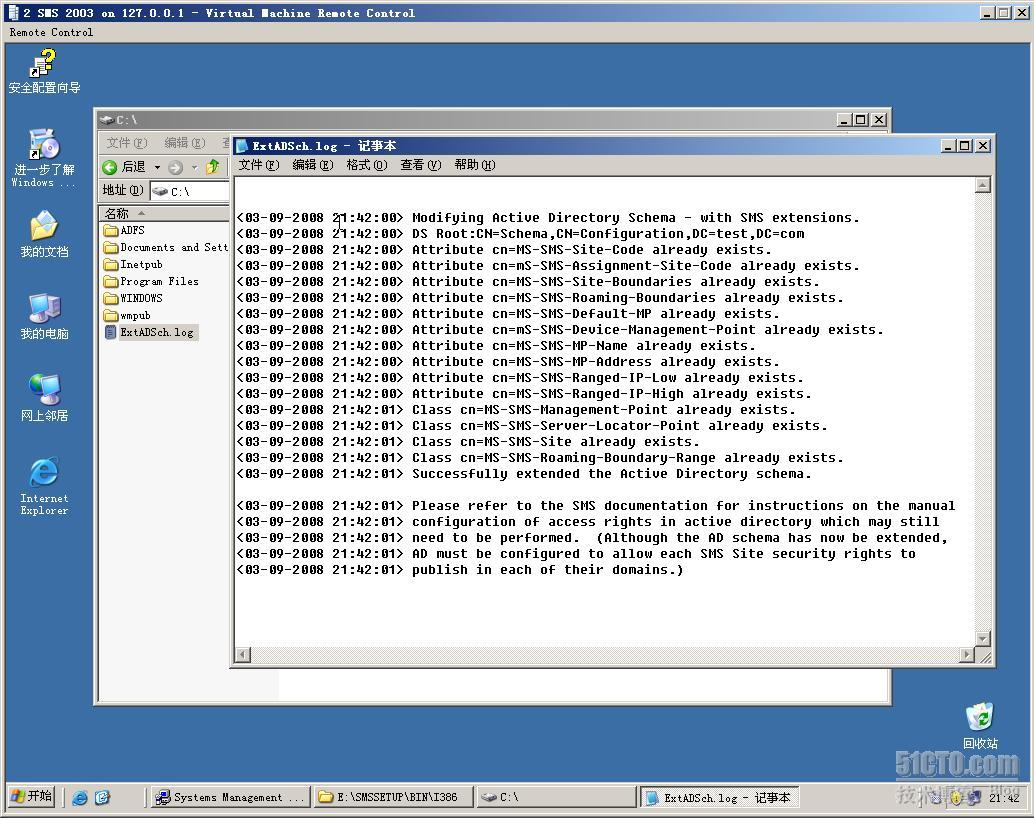Click Notepad vertical scrollbar up arrow
This screenshot has width=1034, height=818.
[x=983, y=185]
